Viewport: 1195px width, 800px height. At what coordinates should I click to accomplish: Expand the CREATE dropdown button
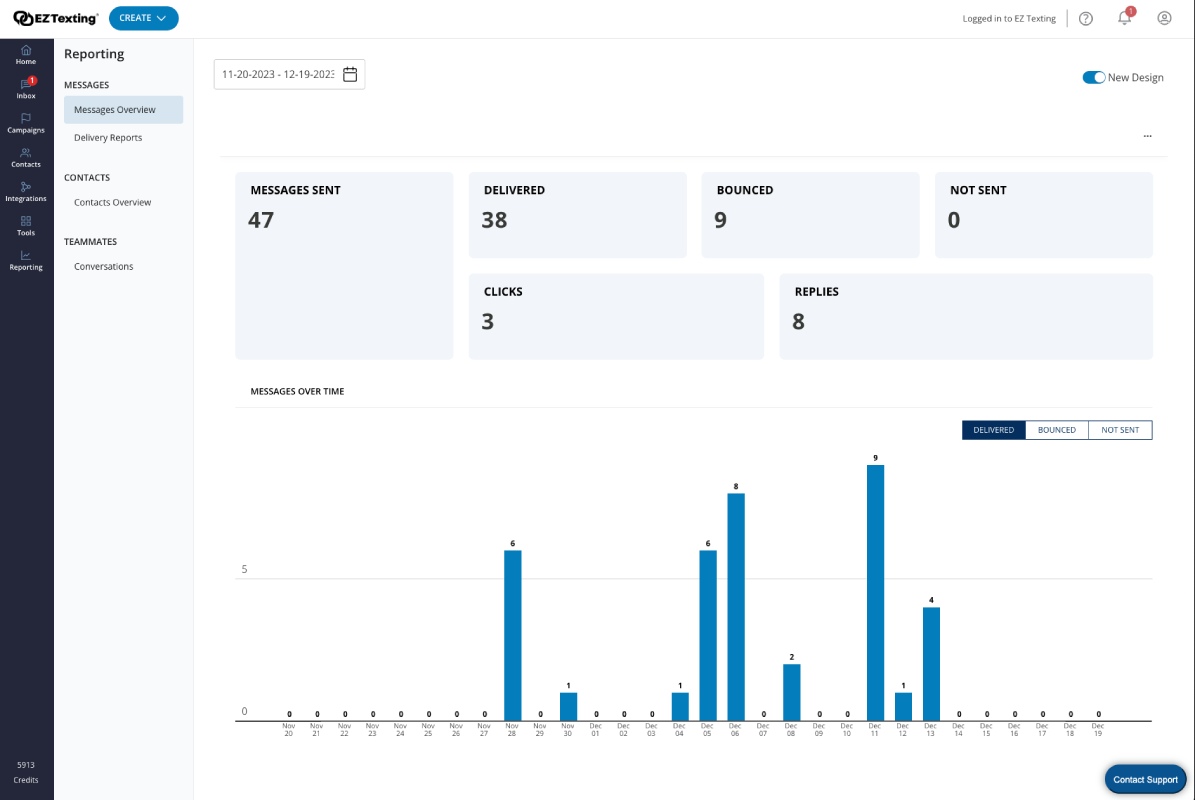point(143,18)
